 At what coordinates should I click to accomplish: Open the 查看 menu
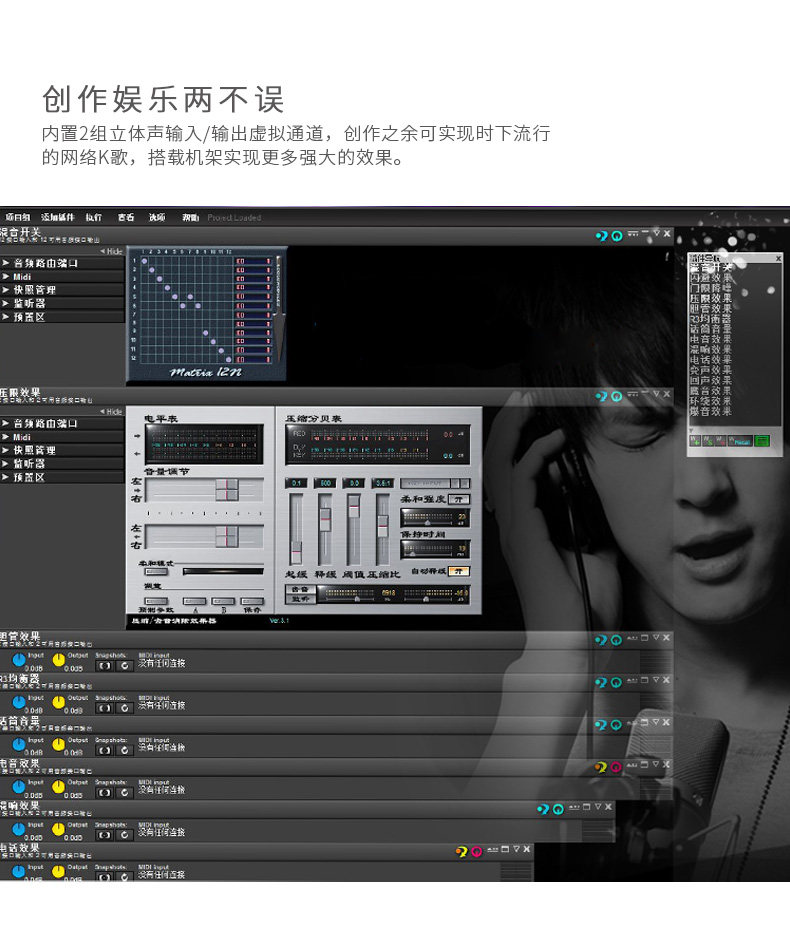(x=125, y=217)
